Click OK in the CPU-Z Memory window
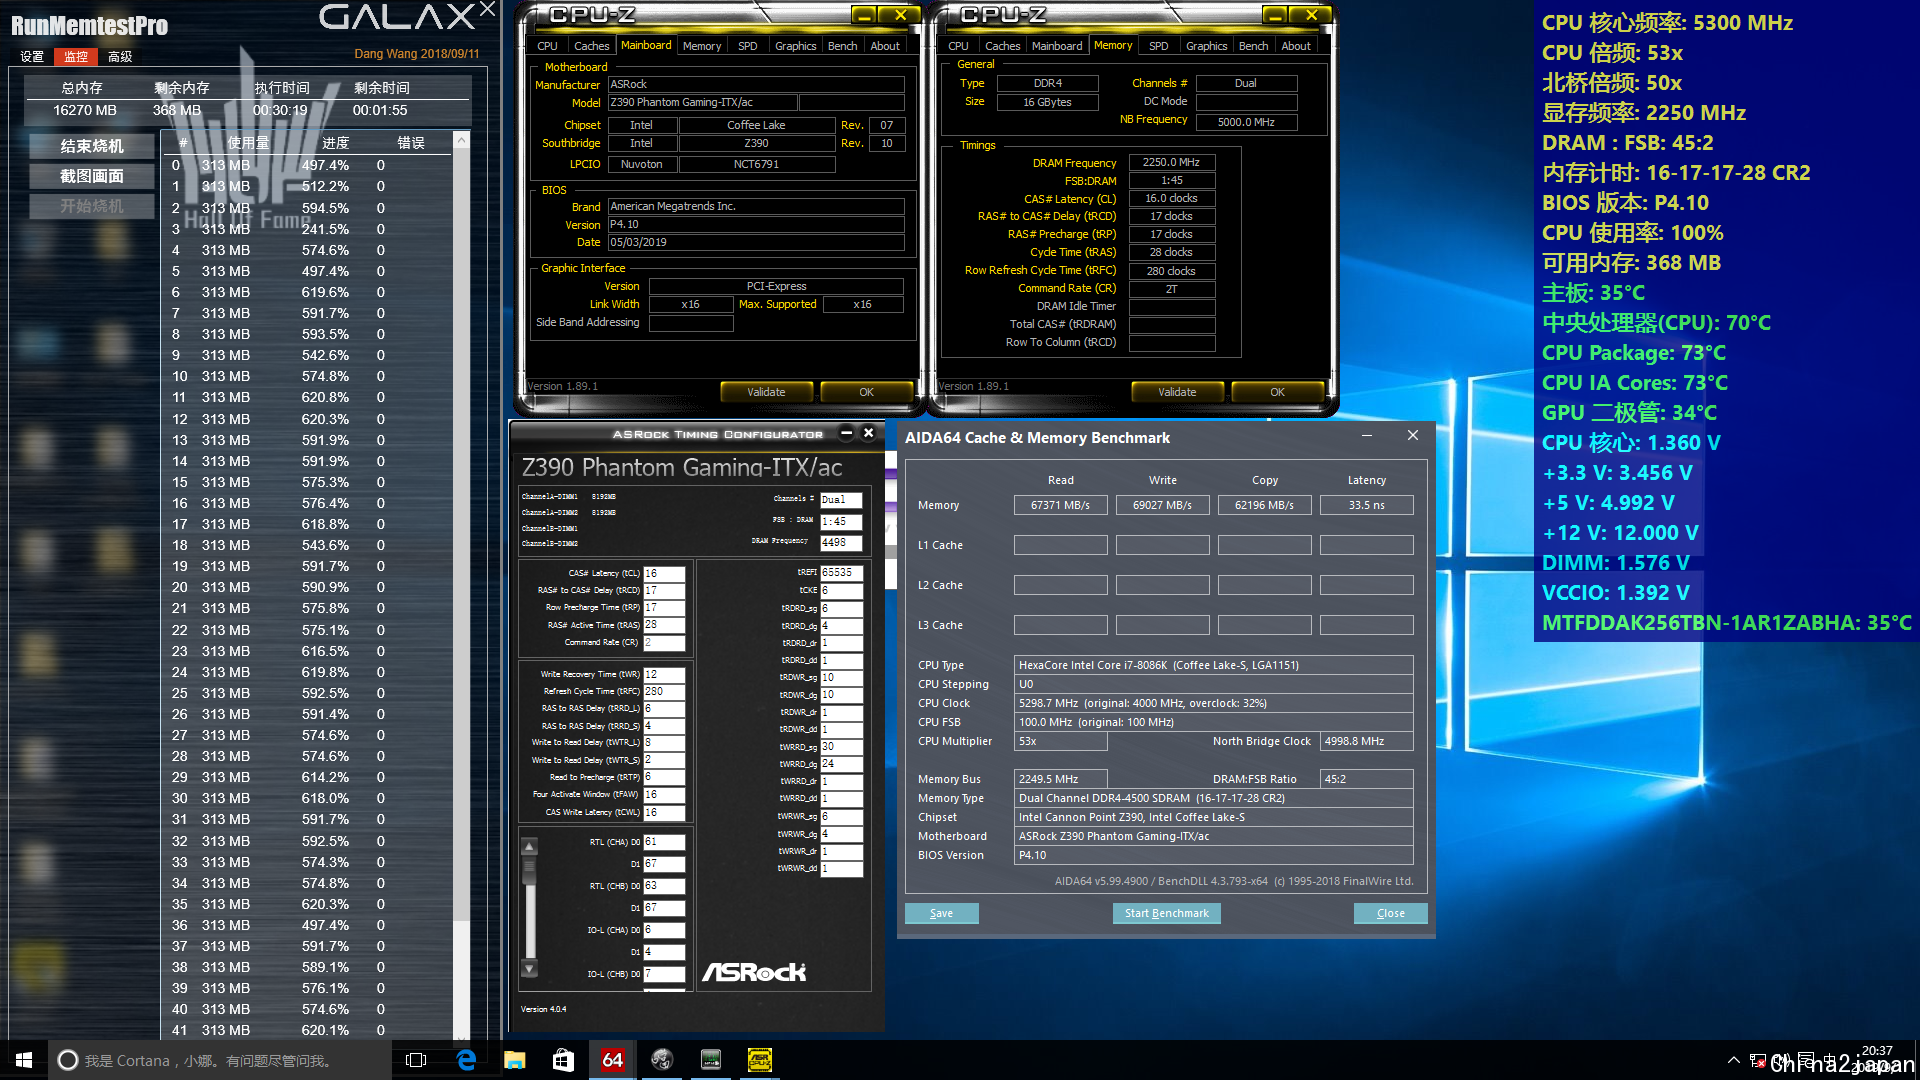This screenshot has height=1080, width=1920. (x=1277, y=392)
